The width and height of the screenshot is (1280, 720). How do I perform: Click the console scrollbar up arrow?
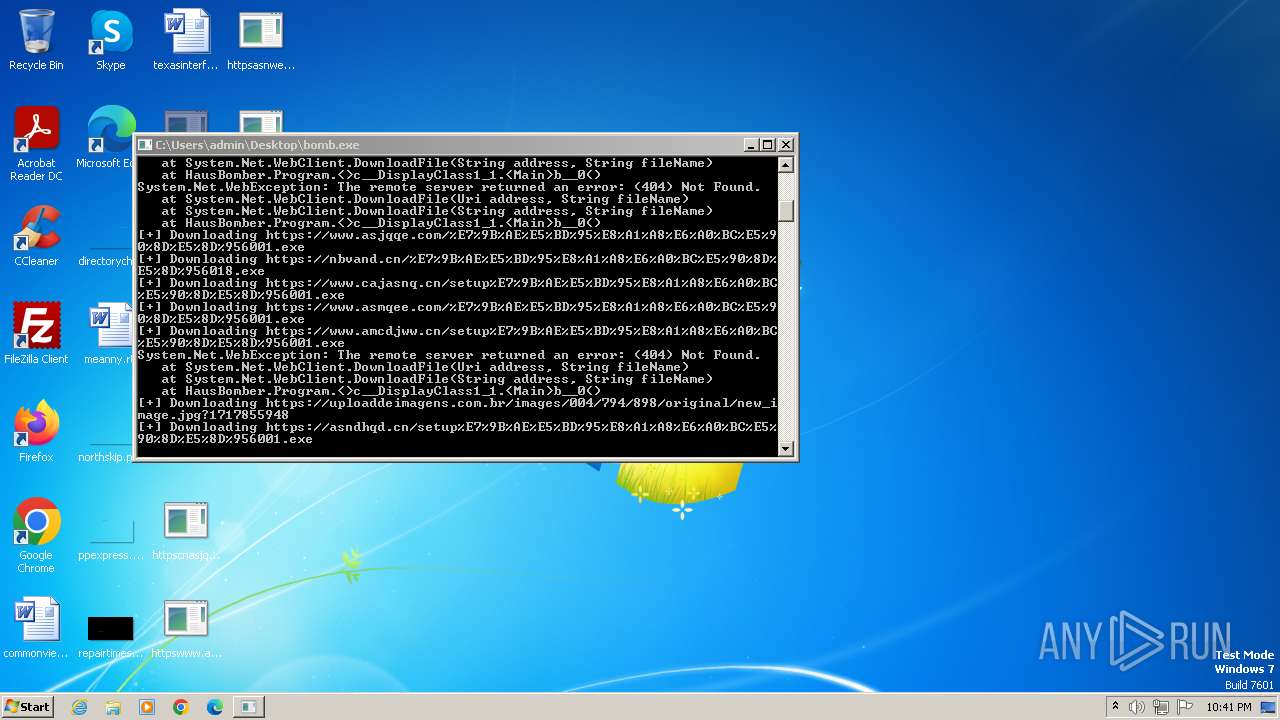pyautogui.click(x=786, y=165)
